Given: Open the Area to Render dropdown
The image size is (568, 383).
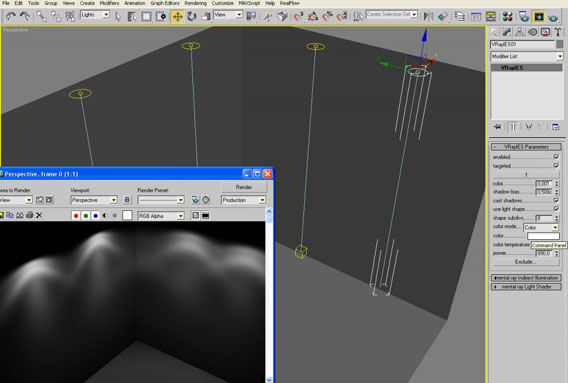Looking at the screenshot, I should coord(16,200).
